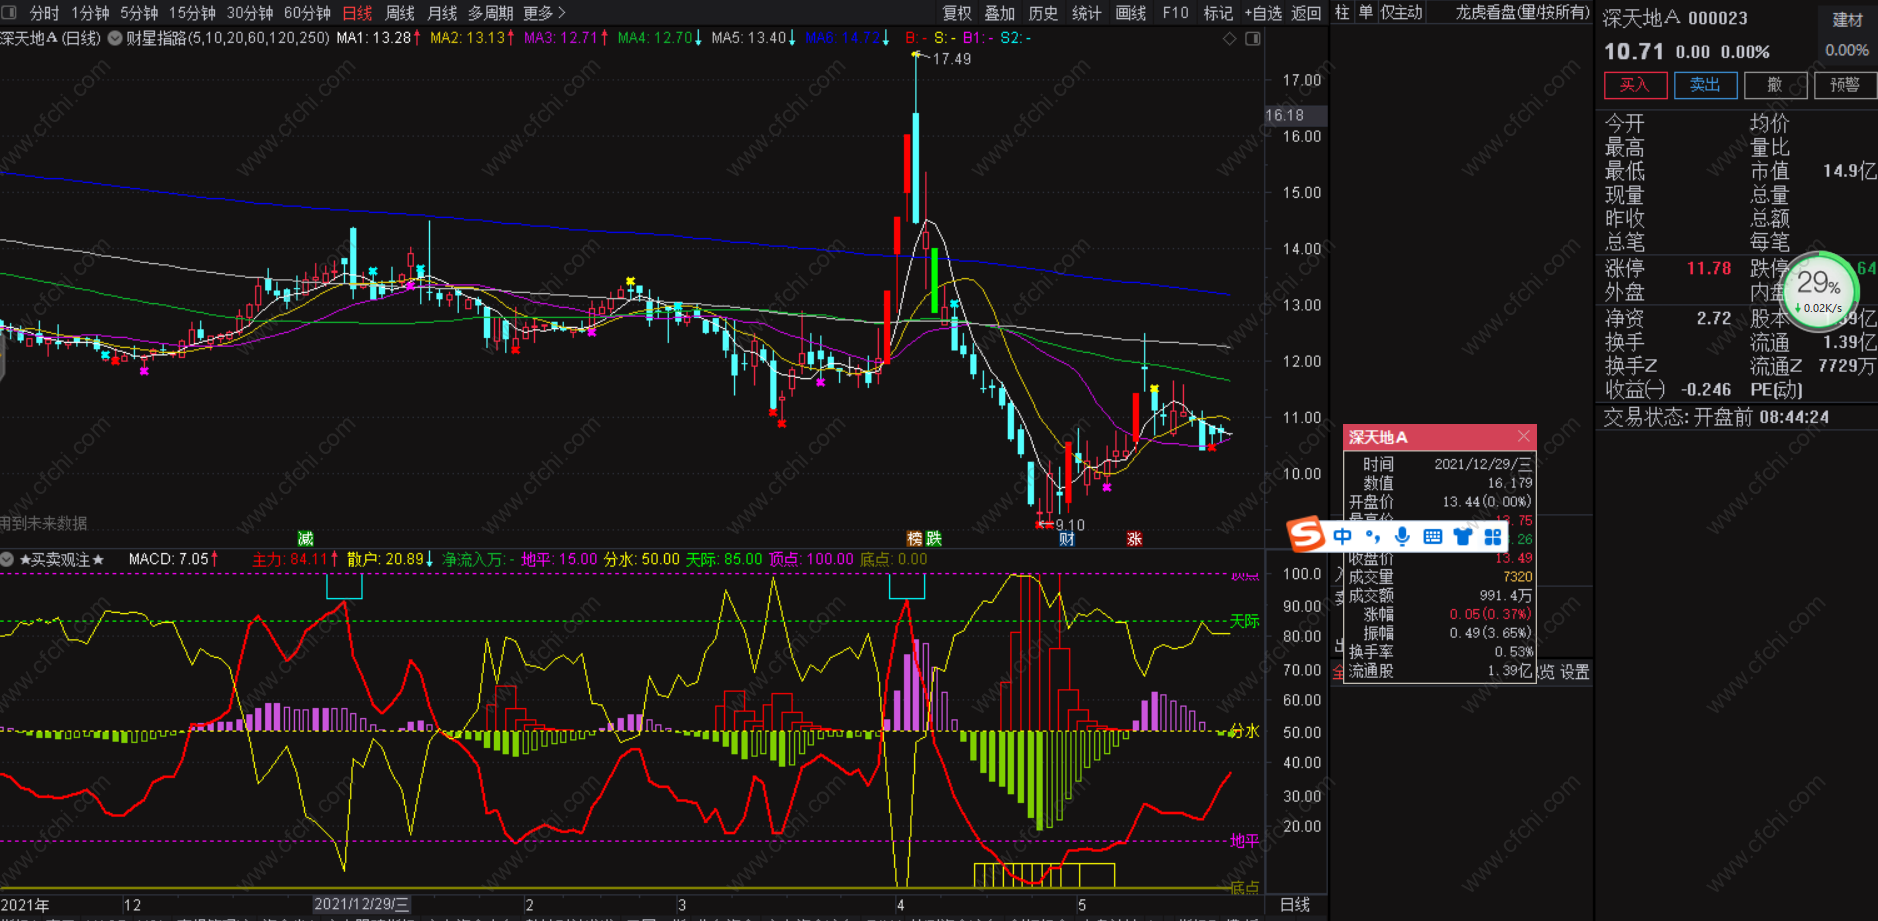
Task: Click the 日线 label at bottom right
Action: point(1295,904)
